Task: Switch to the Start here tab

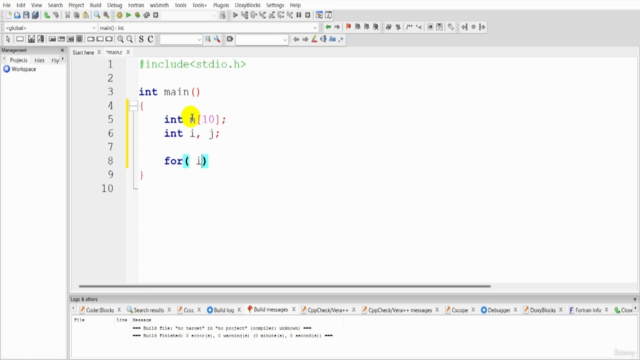Action: click(83, 53)
